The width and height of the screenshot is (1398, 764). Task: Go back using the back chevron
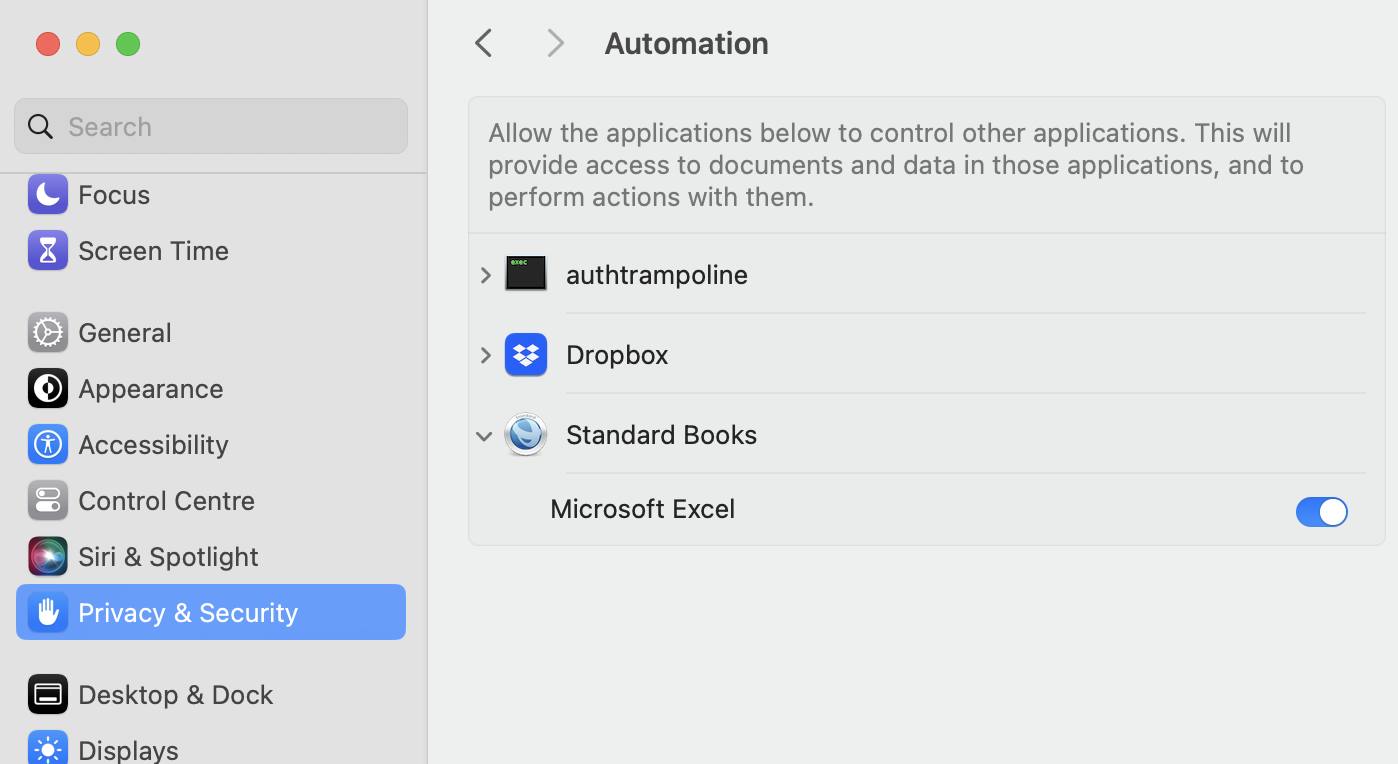click(x=484, y=43)
